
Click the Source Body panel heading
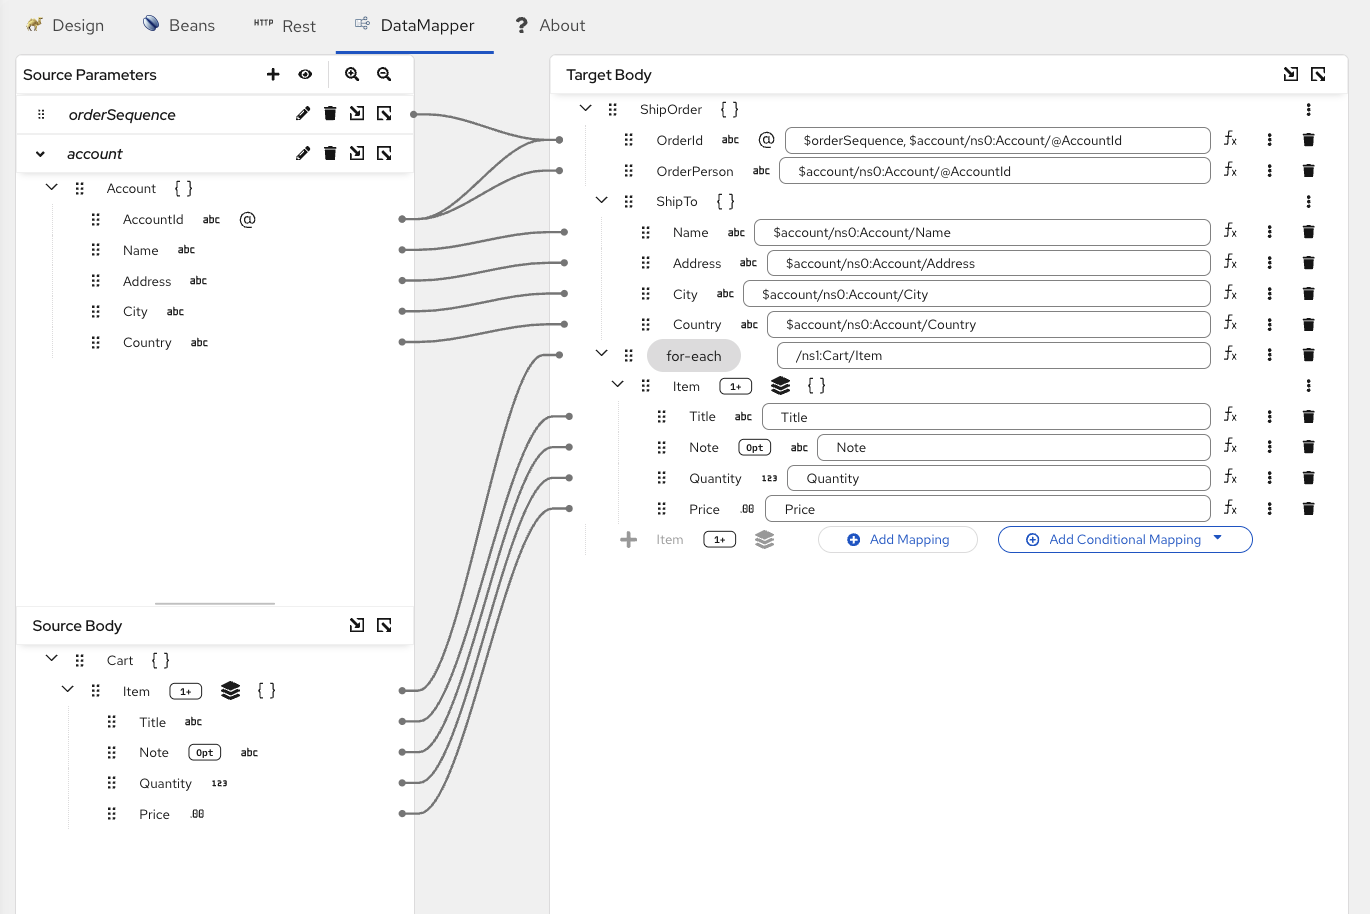click(77, 626)
